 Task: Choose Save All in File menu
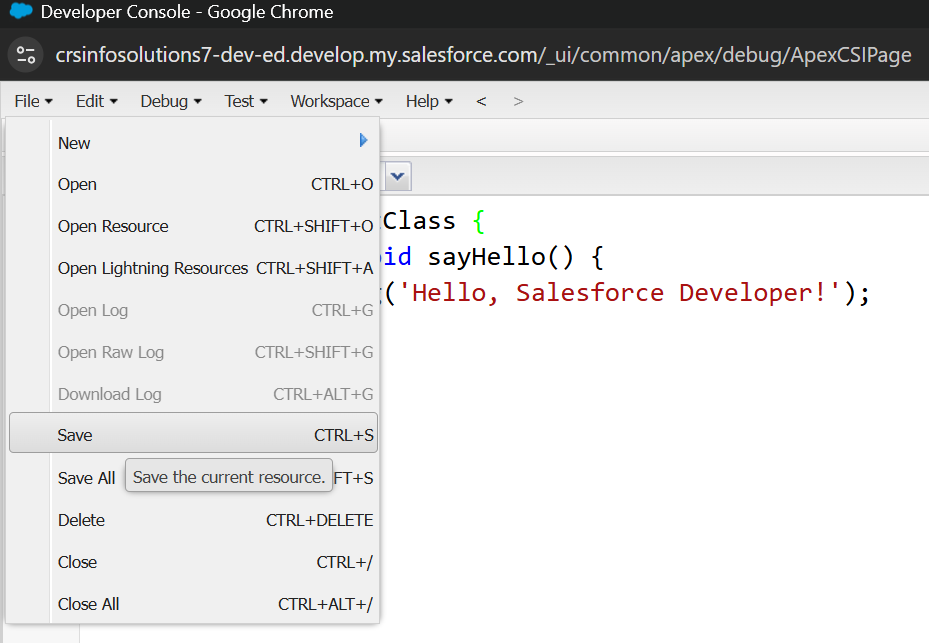(86, 478)
